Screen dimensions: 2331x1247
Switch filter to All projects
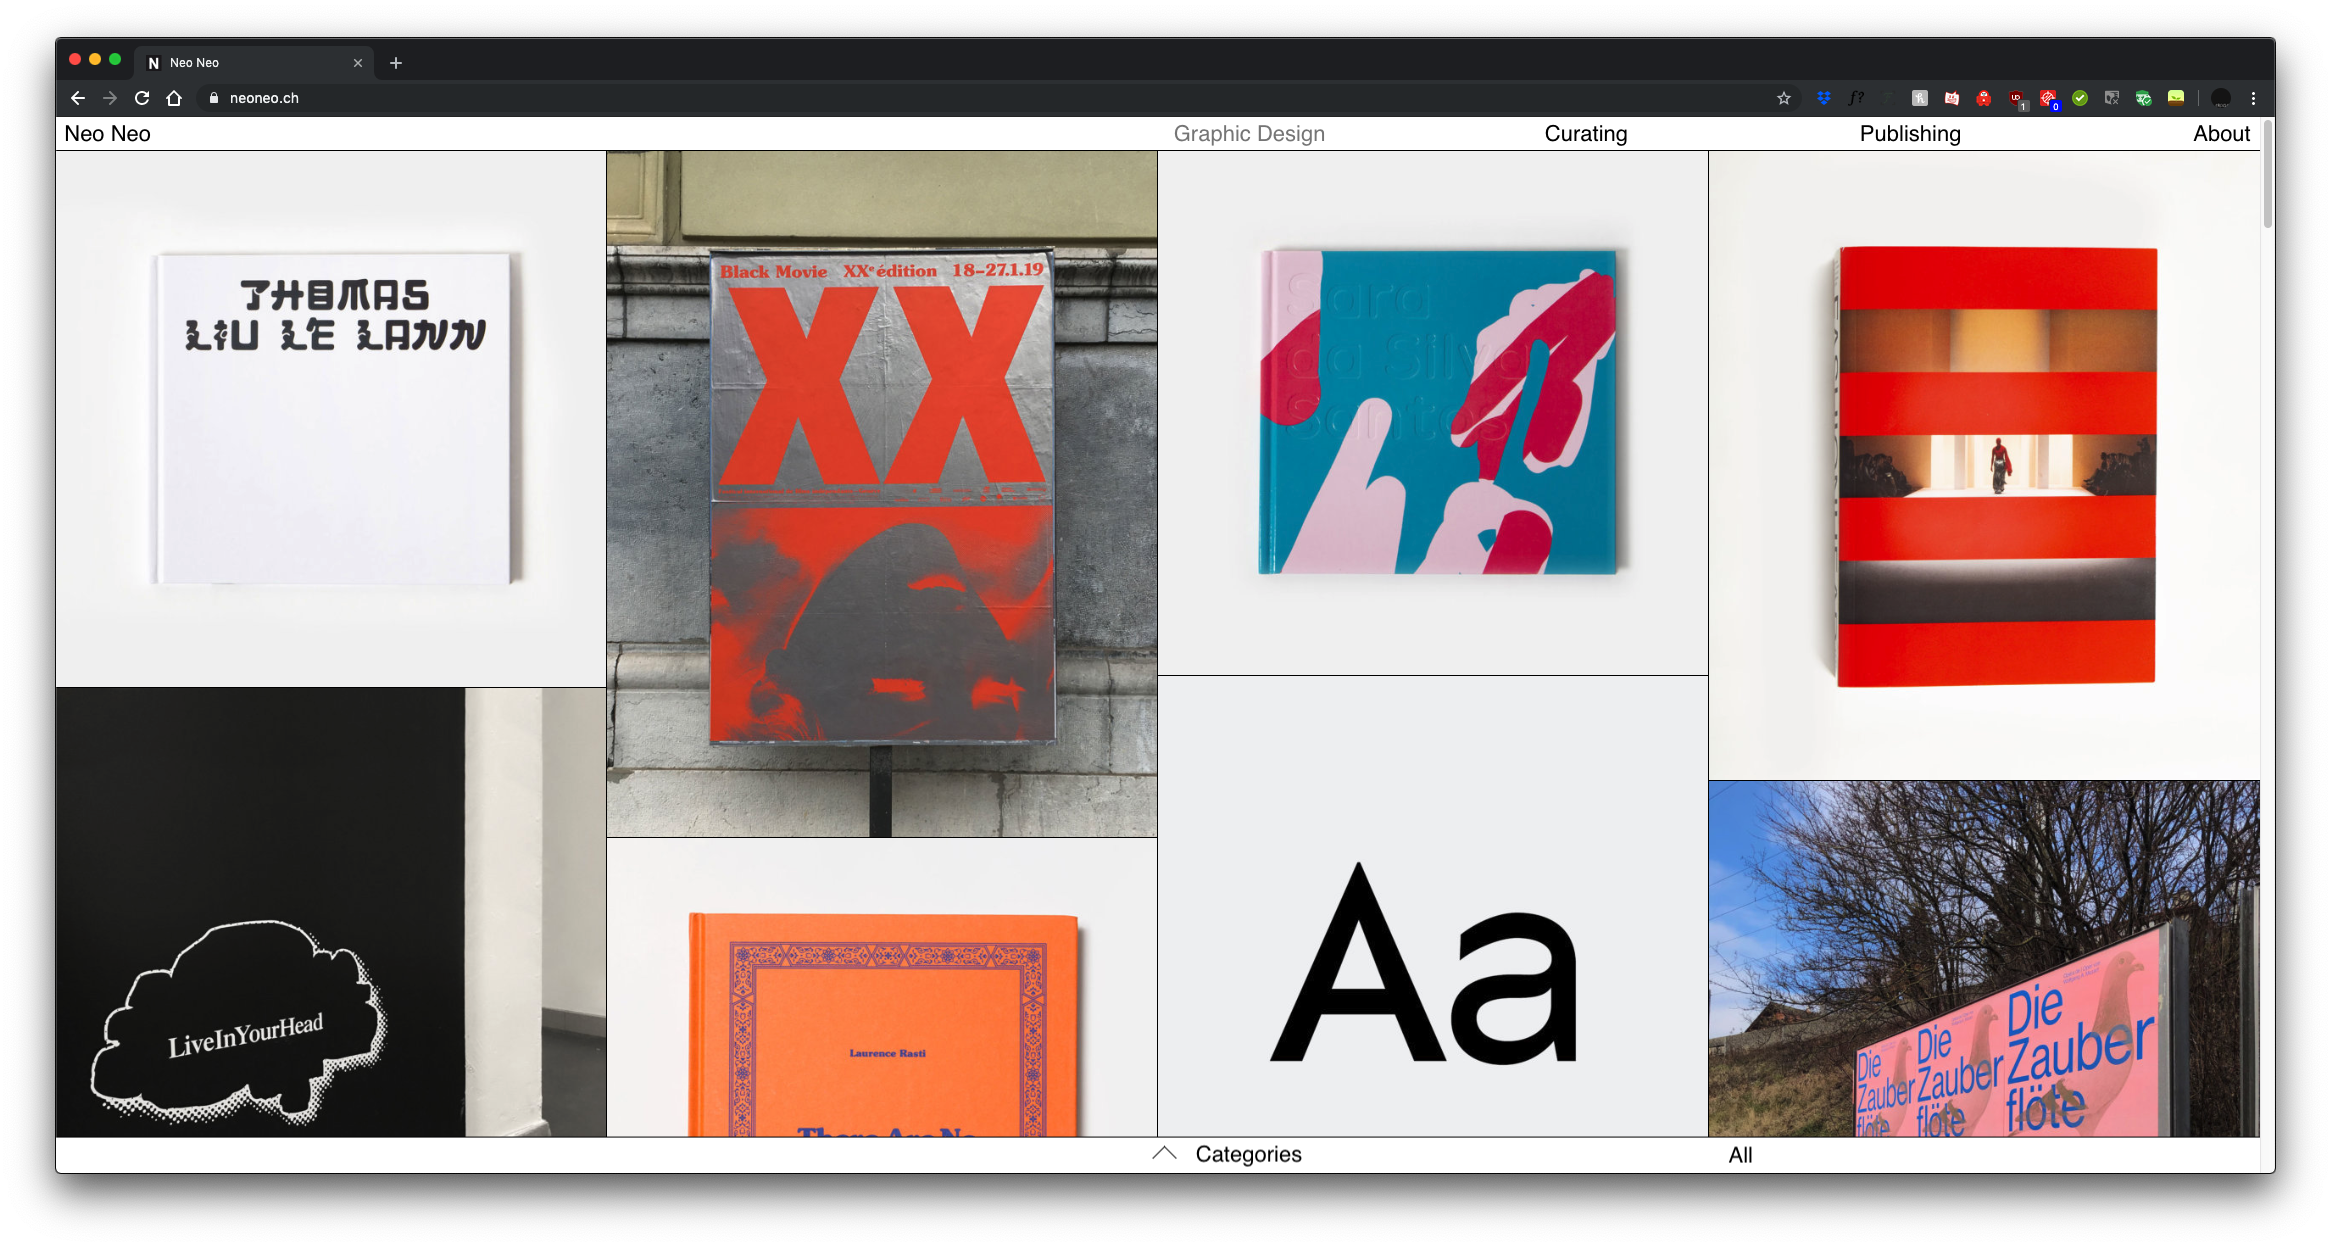tap(1741, 1155)
